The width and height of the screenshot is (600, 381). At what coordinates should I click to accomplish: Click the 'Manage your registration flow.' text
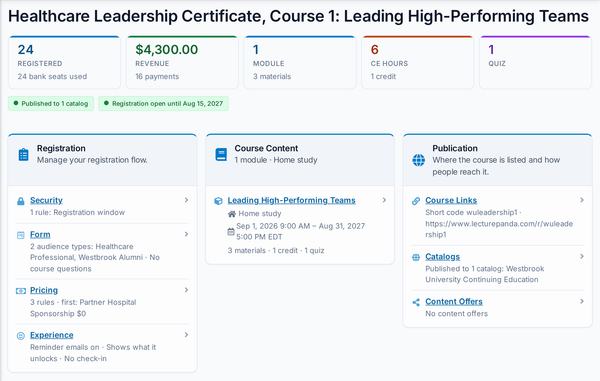coord(92,160)
